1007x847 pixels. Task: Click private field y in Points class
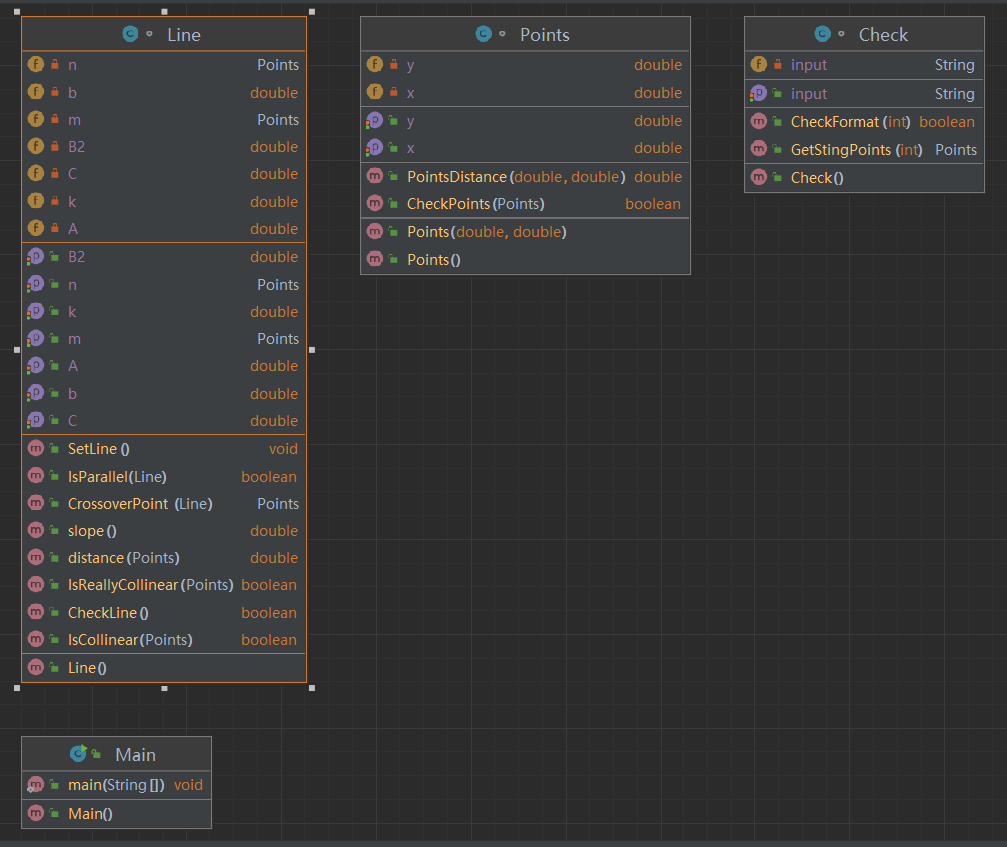410,65
